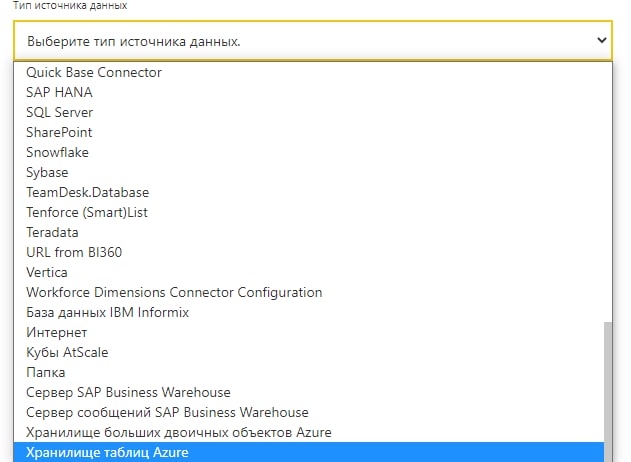Select Сервер SAP Business Warehouse

point(309,392)
